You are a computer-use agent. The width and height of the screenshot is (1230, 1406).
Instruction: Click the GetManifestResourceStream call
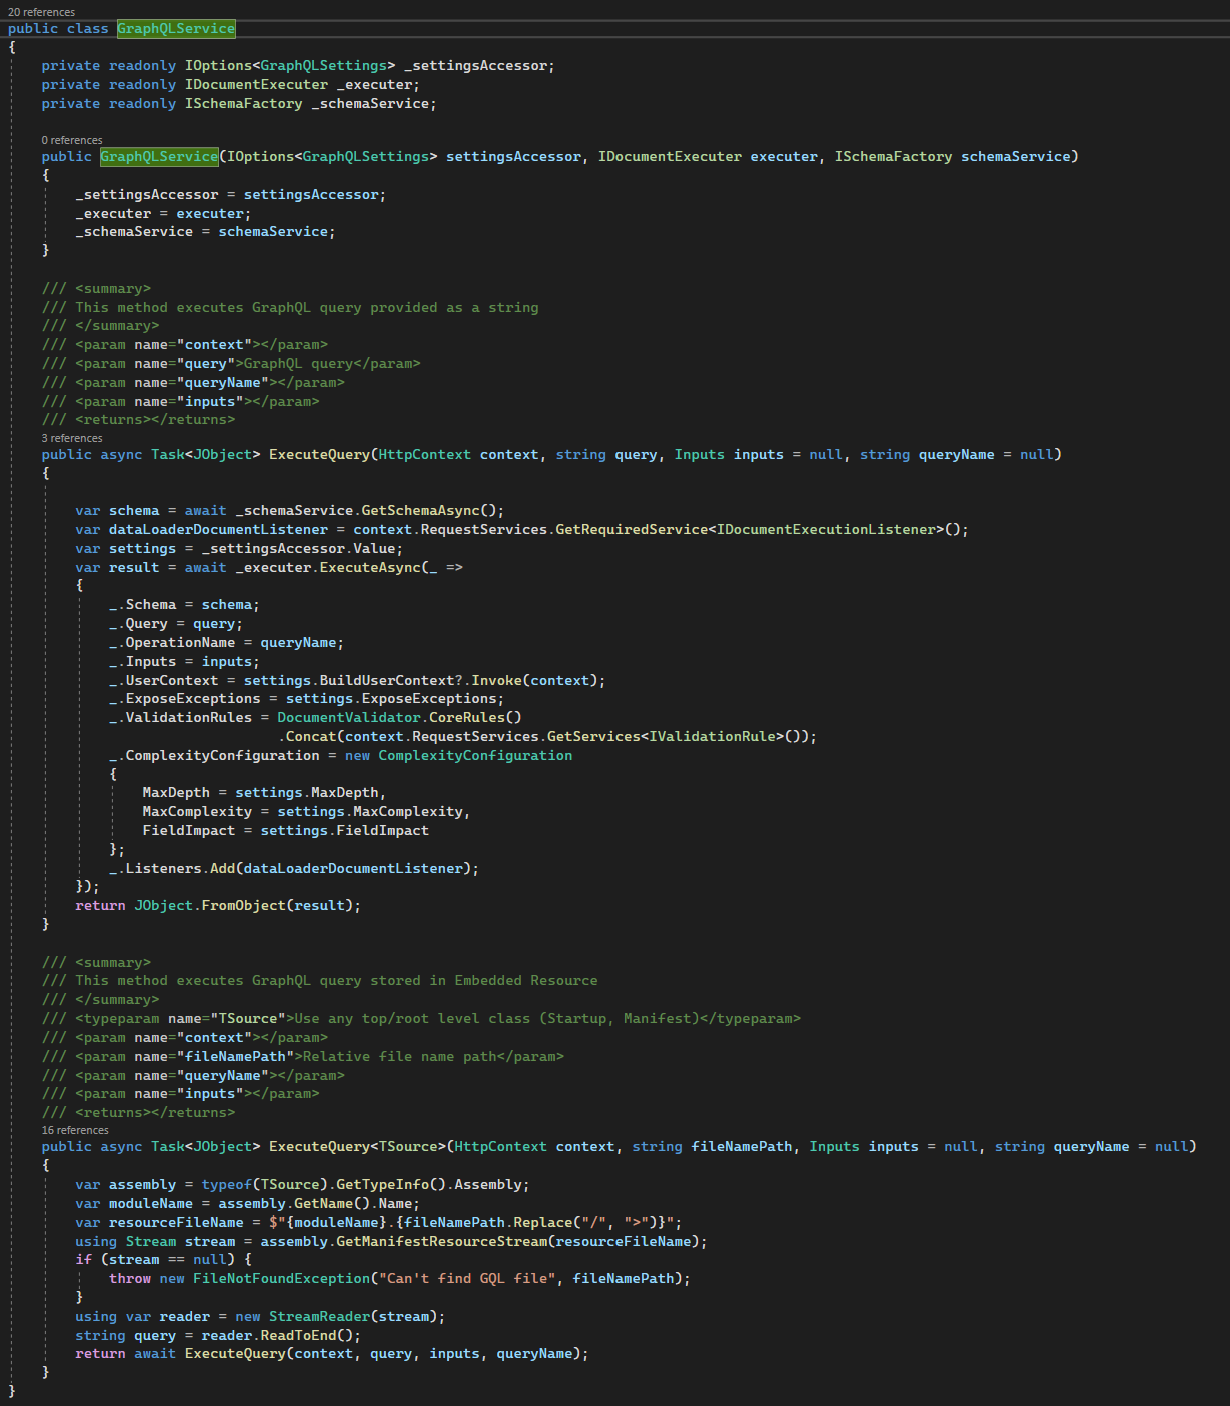click(441, 1242)
